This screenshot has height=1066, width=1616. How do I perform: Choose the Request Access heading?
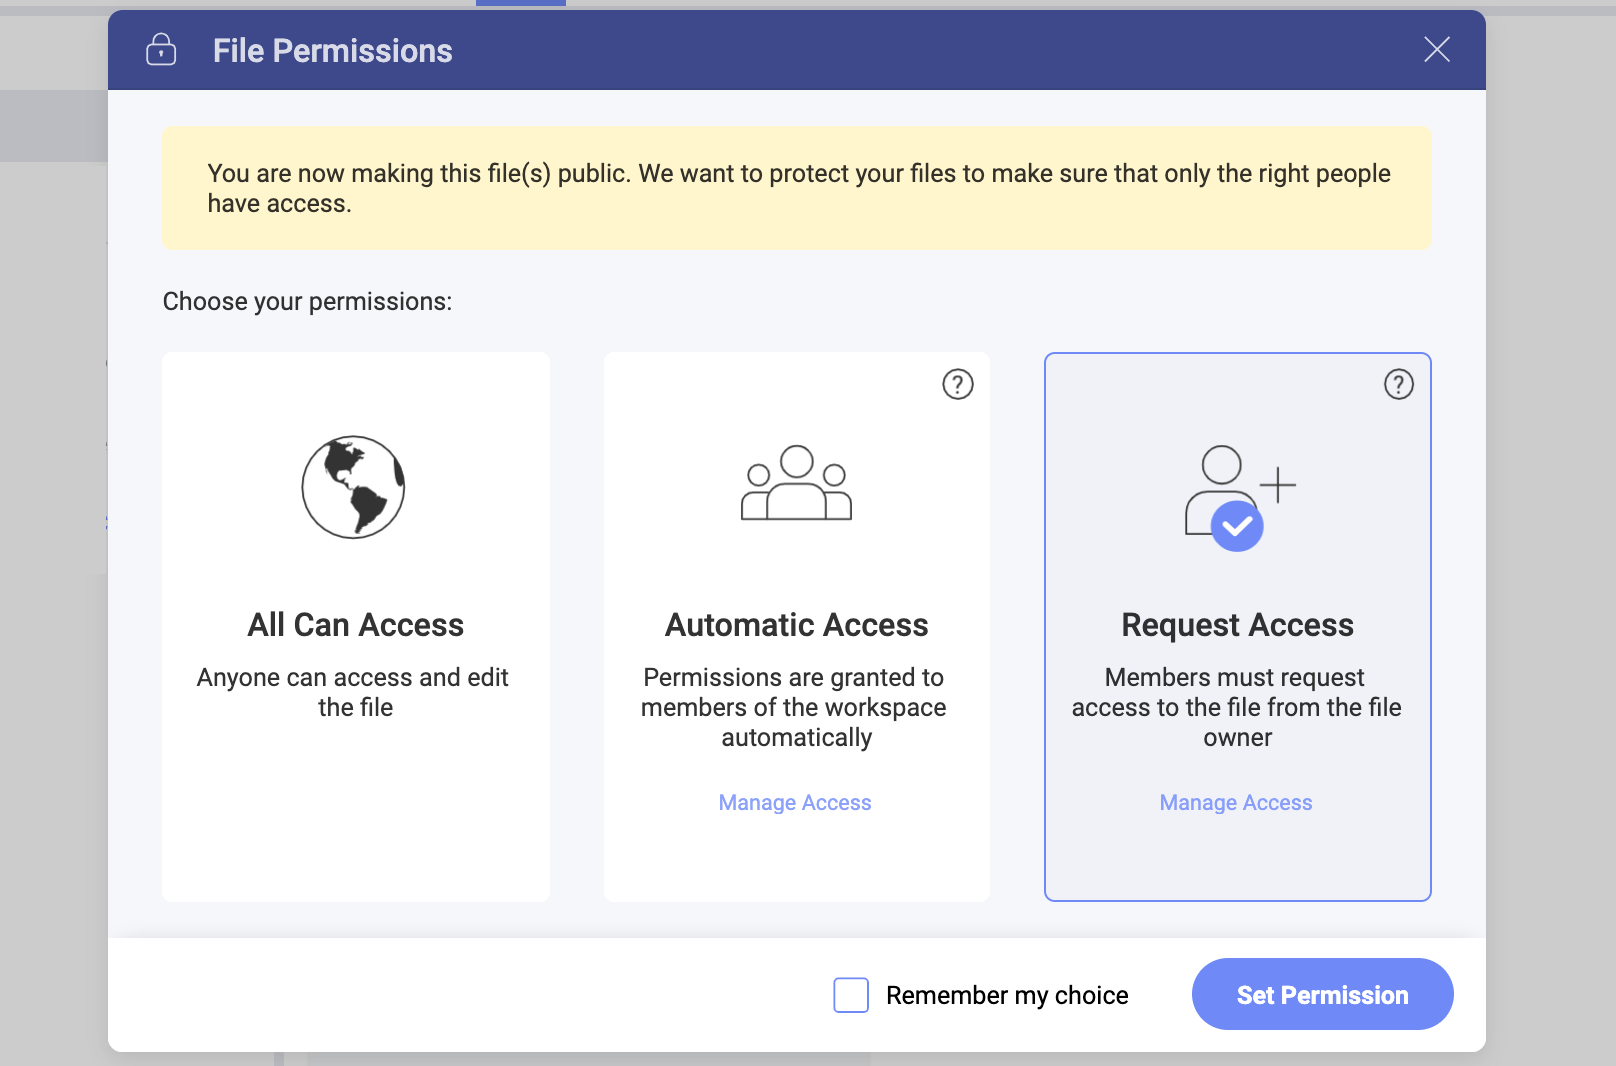1238,625
